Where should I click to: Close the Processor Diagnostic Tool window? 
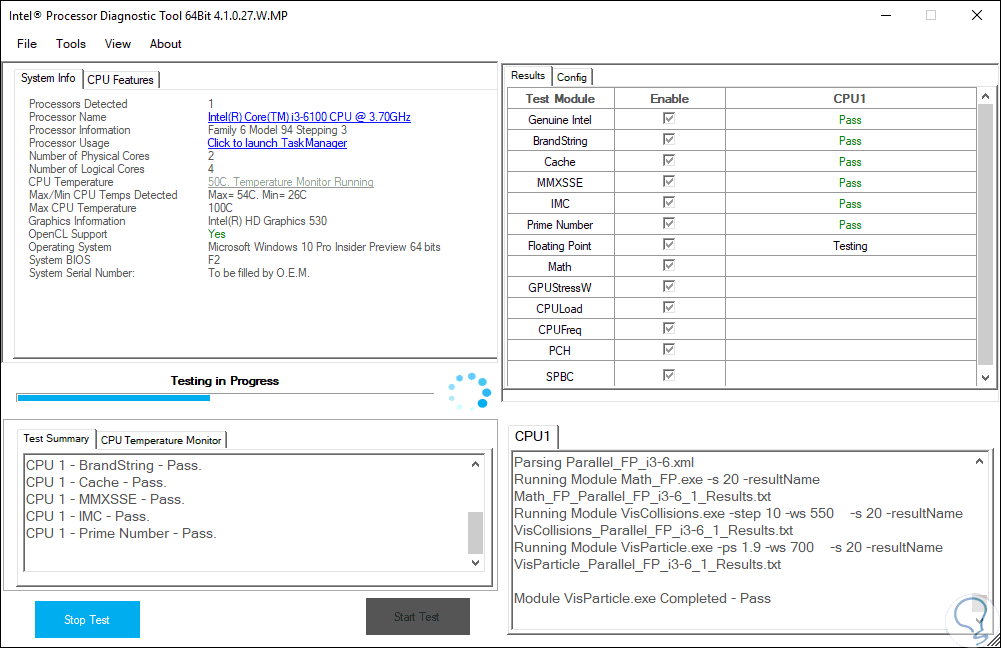(x=977, y=15)
